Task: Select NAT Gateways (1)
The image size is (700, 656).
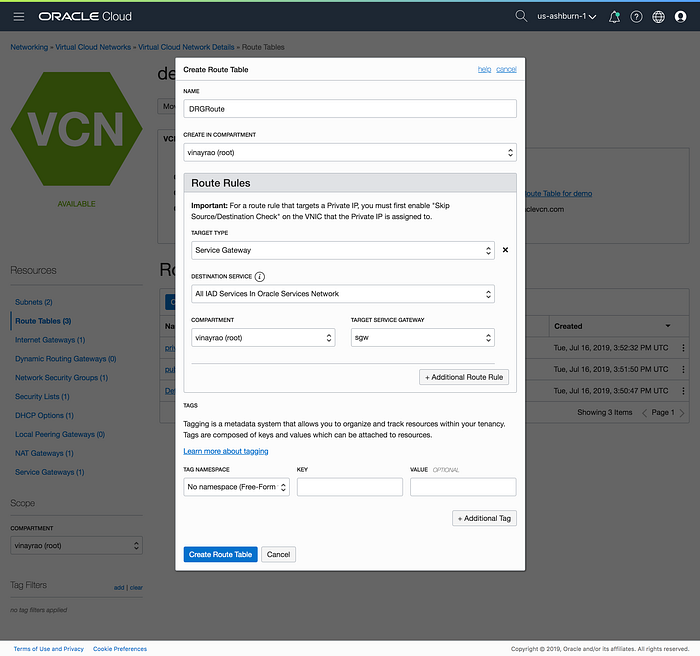Action: pyautogui.click(x=44, y=453)
